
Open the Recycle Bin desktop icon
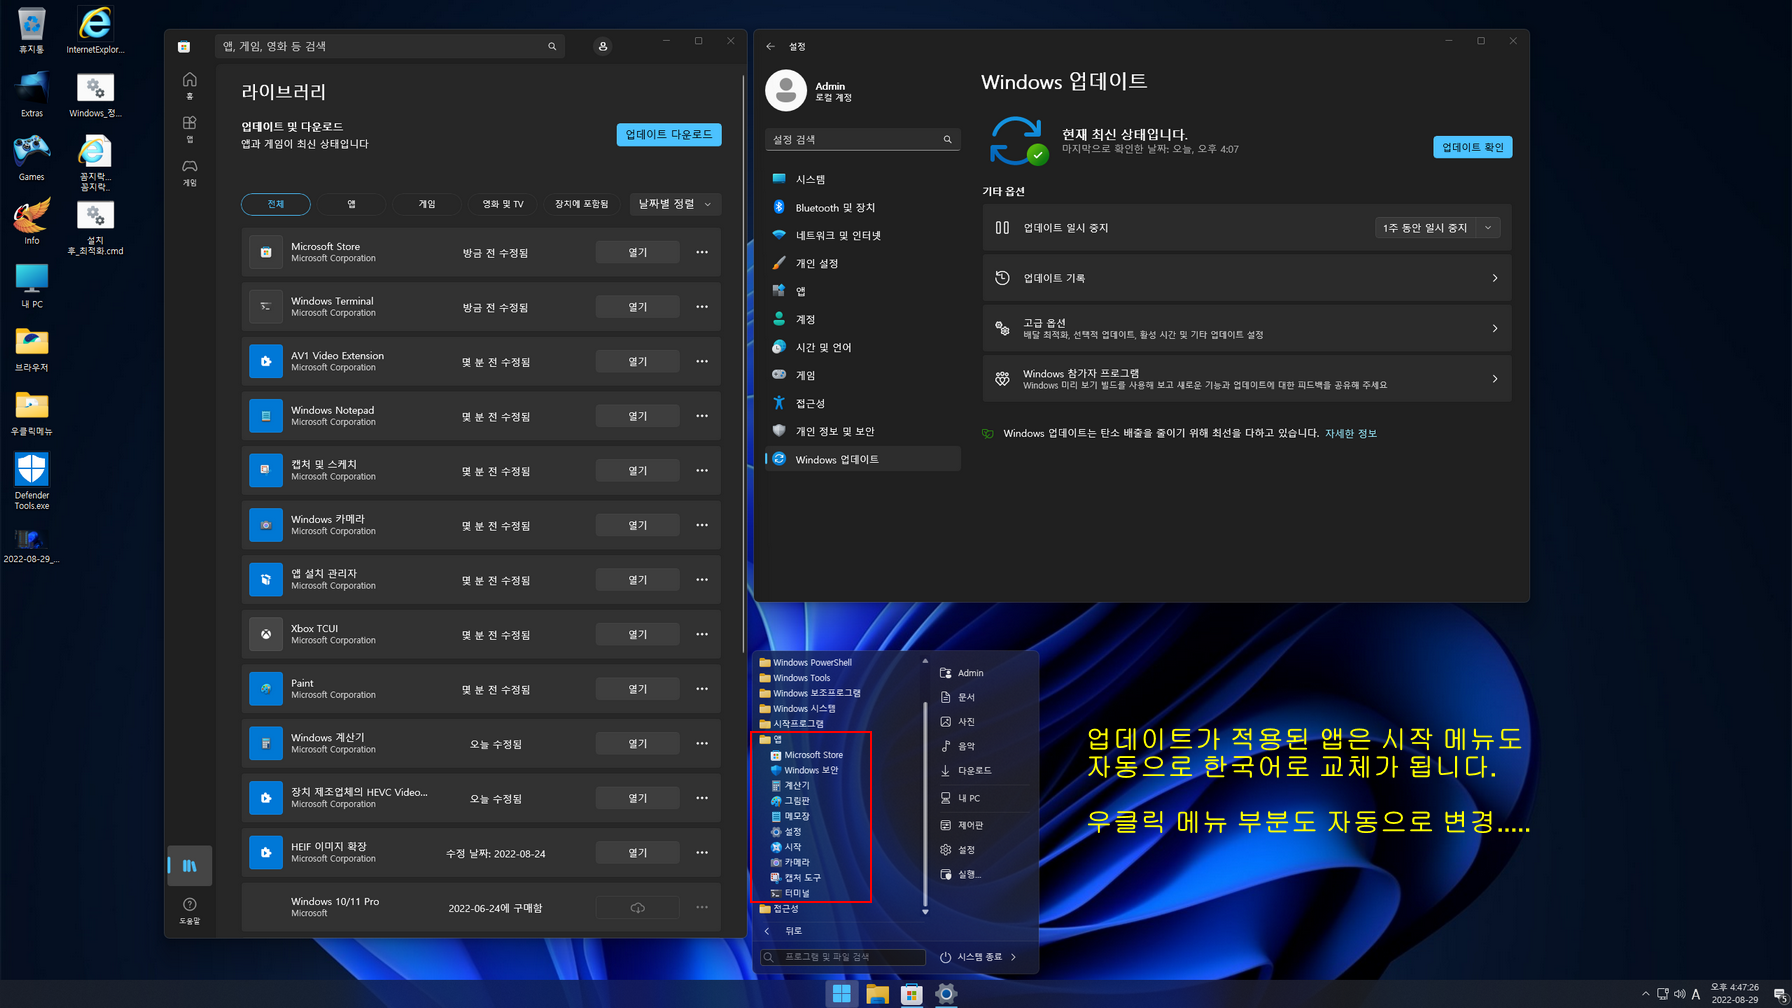pyautogui.click(x=32, y=31)
